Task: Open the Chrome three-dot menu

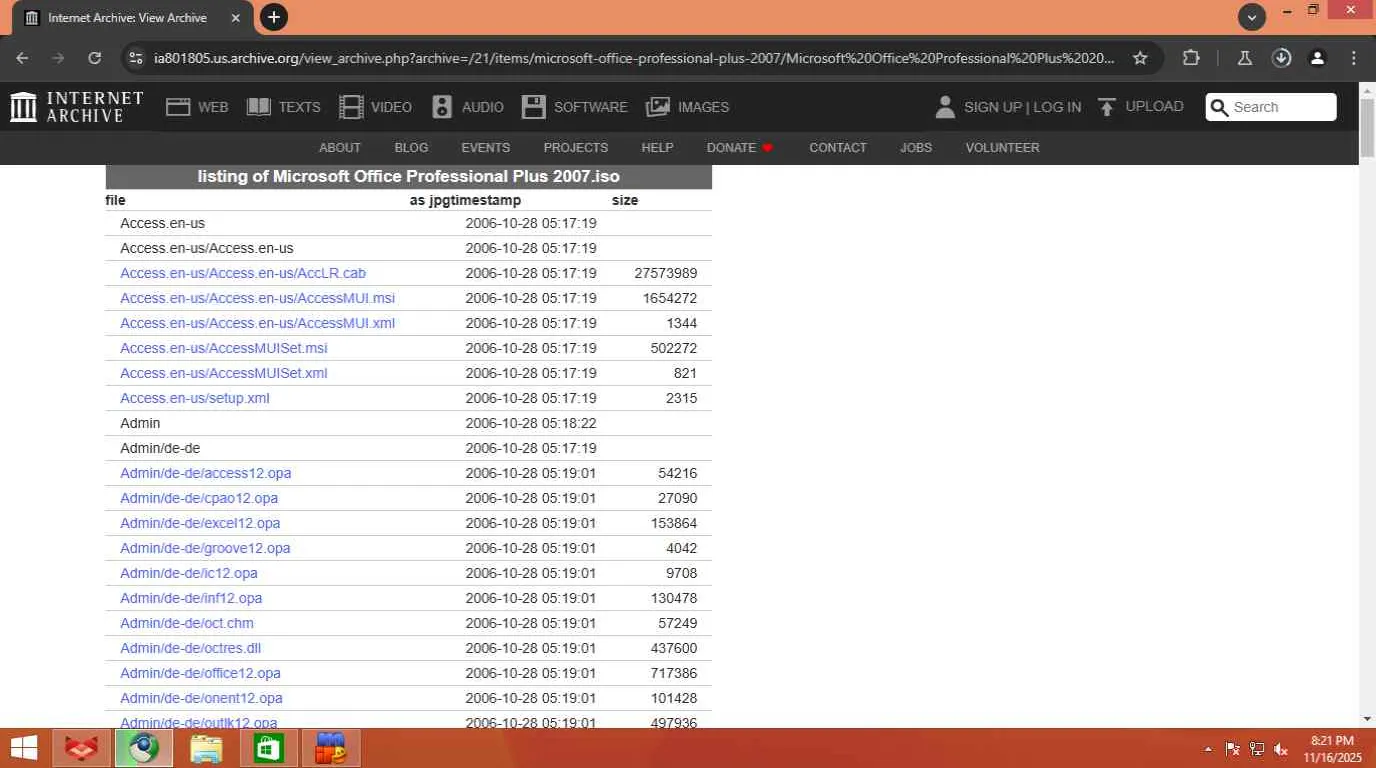Action: 1354,58
